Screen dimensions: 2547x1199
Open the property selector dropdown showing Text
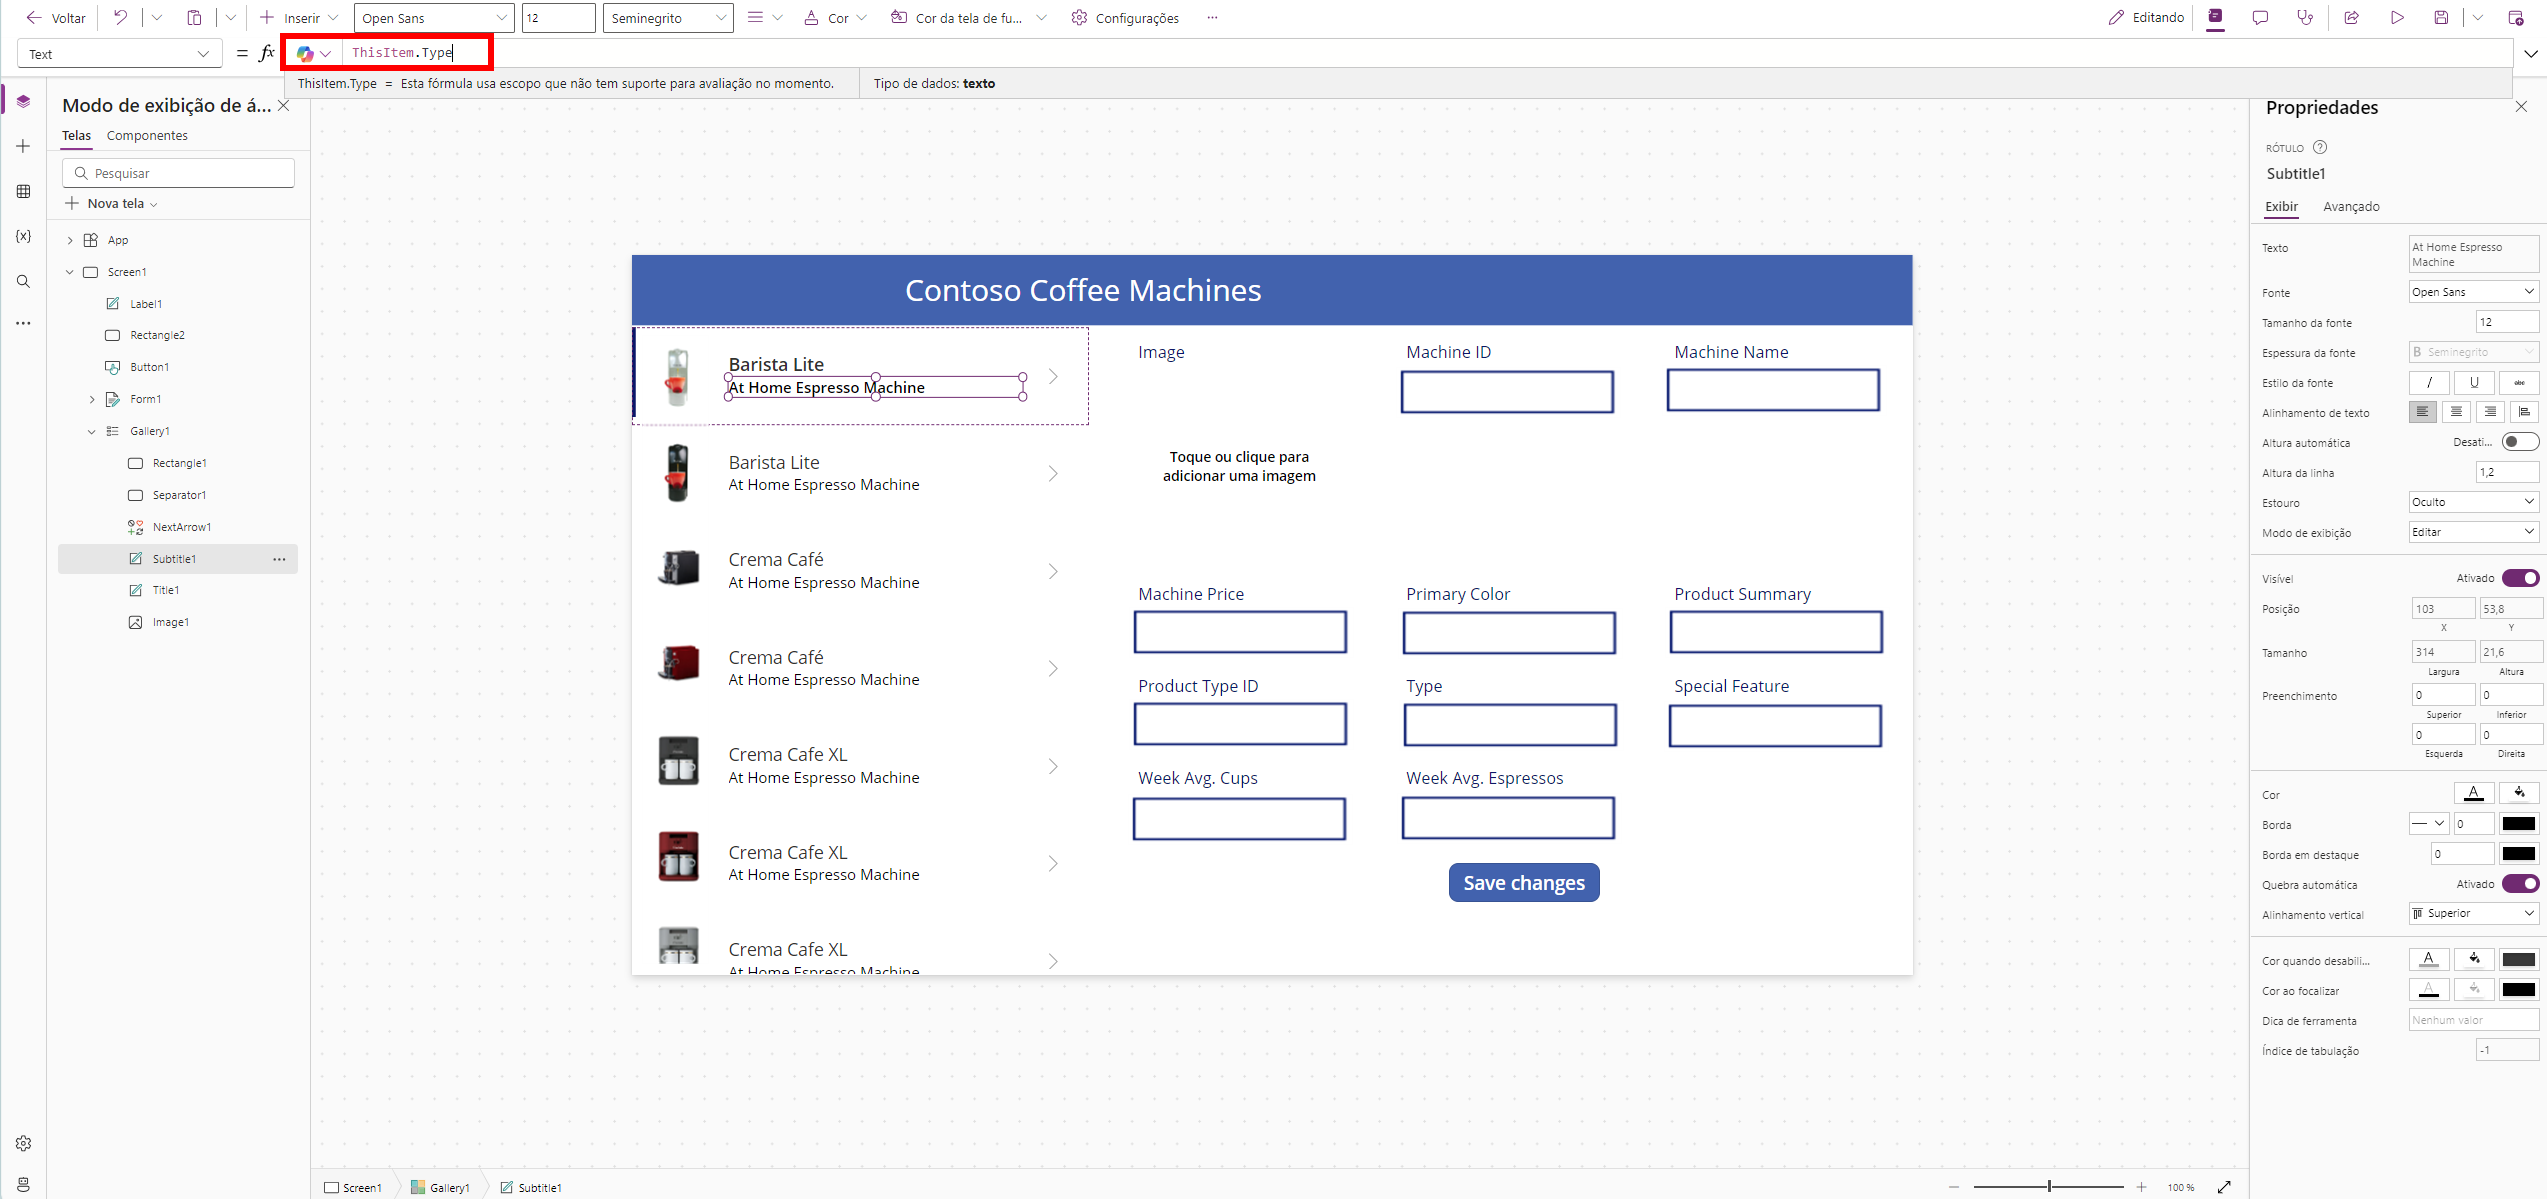point(119,54)
